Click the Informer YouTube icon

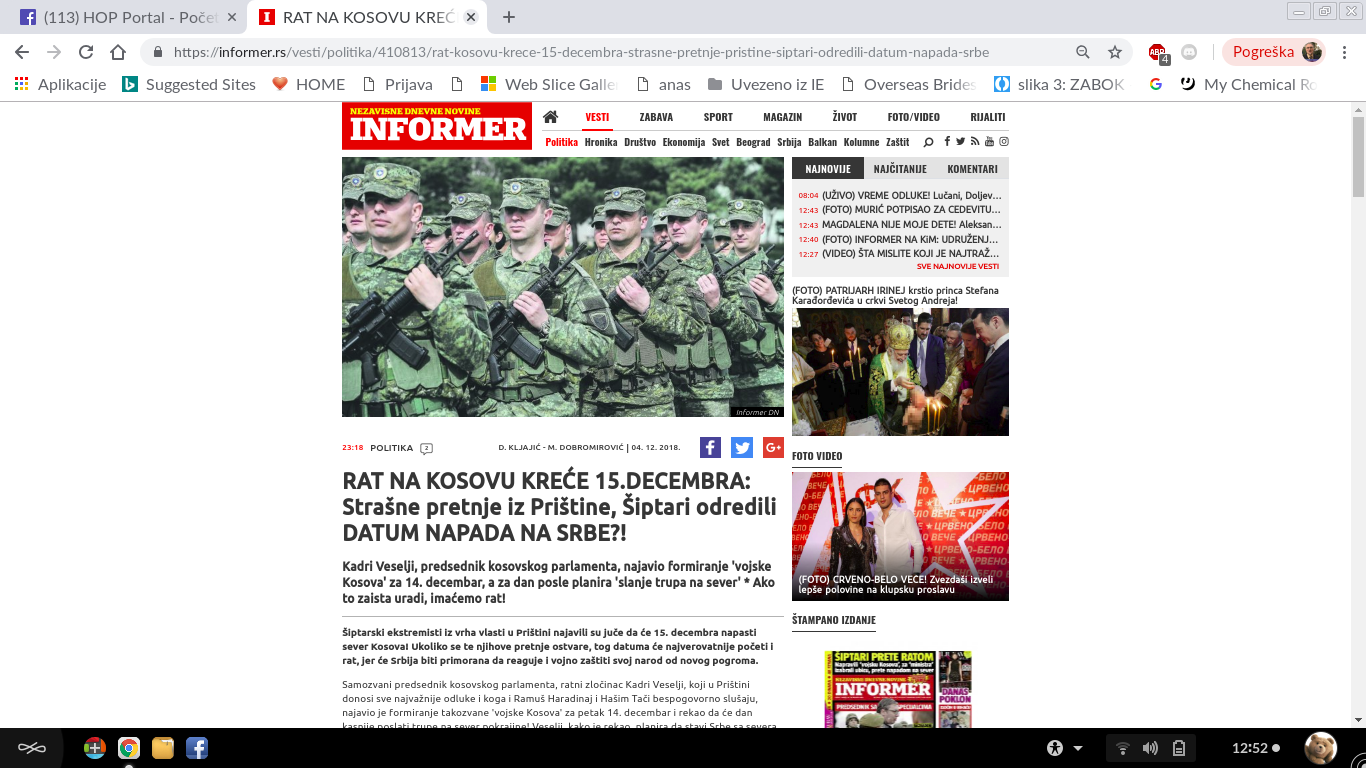988,141
